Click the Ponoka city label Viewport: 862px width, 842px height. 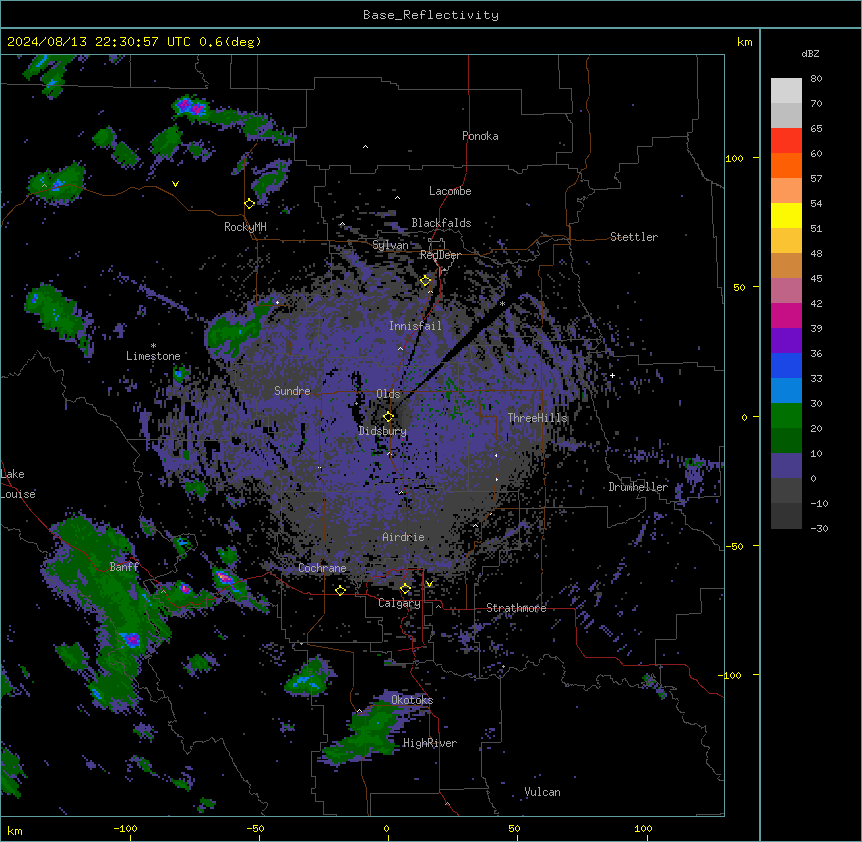coord(480,136)
